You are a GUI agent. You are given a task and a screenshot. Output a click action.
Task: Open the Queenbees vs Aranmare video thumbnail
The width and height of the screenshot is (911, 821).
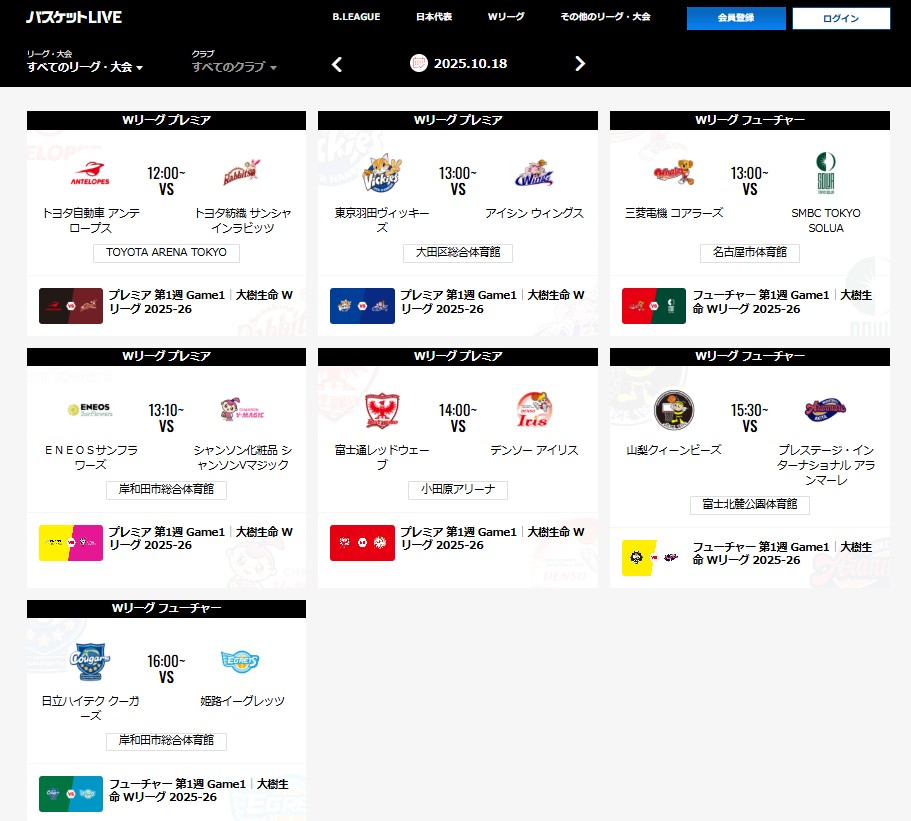tap(654, 558)
